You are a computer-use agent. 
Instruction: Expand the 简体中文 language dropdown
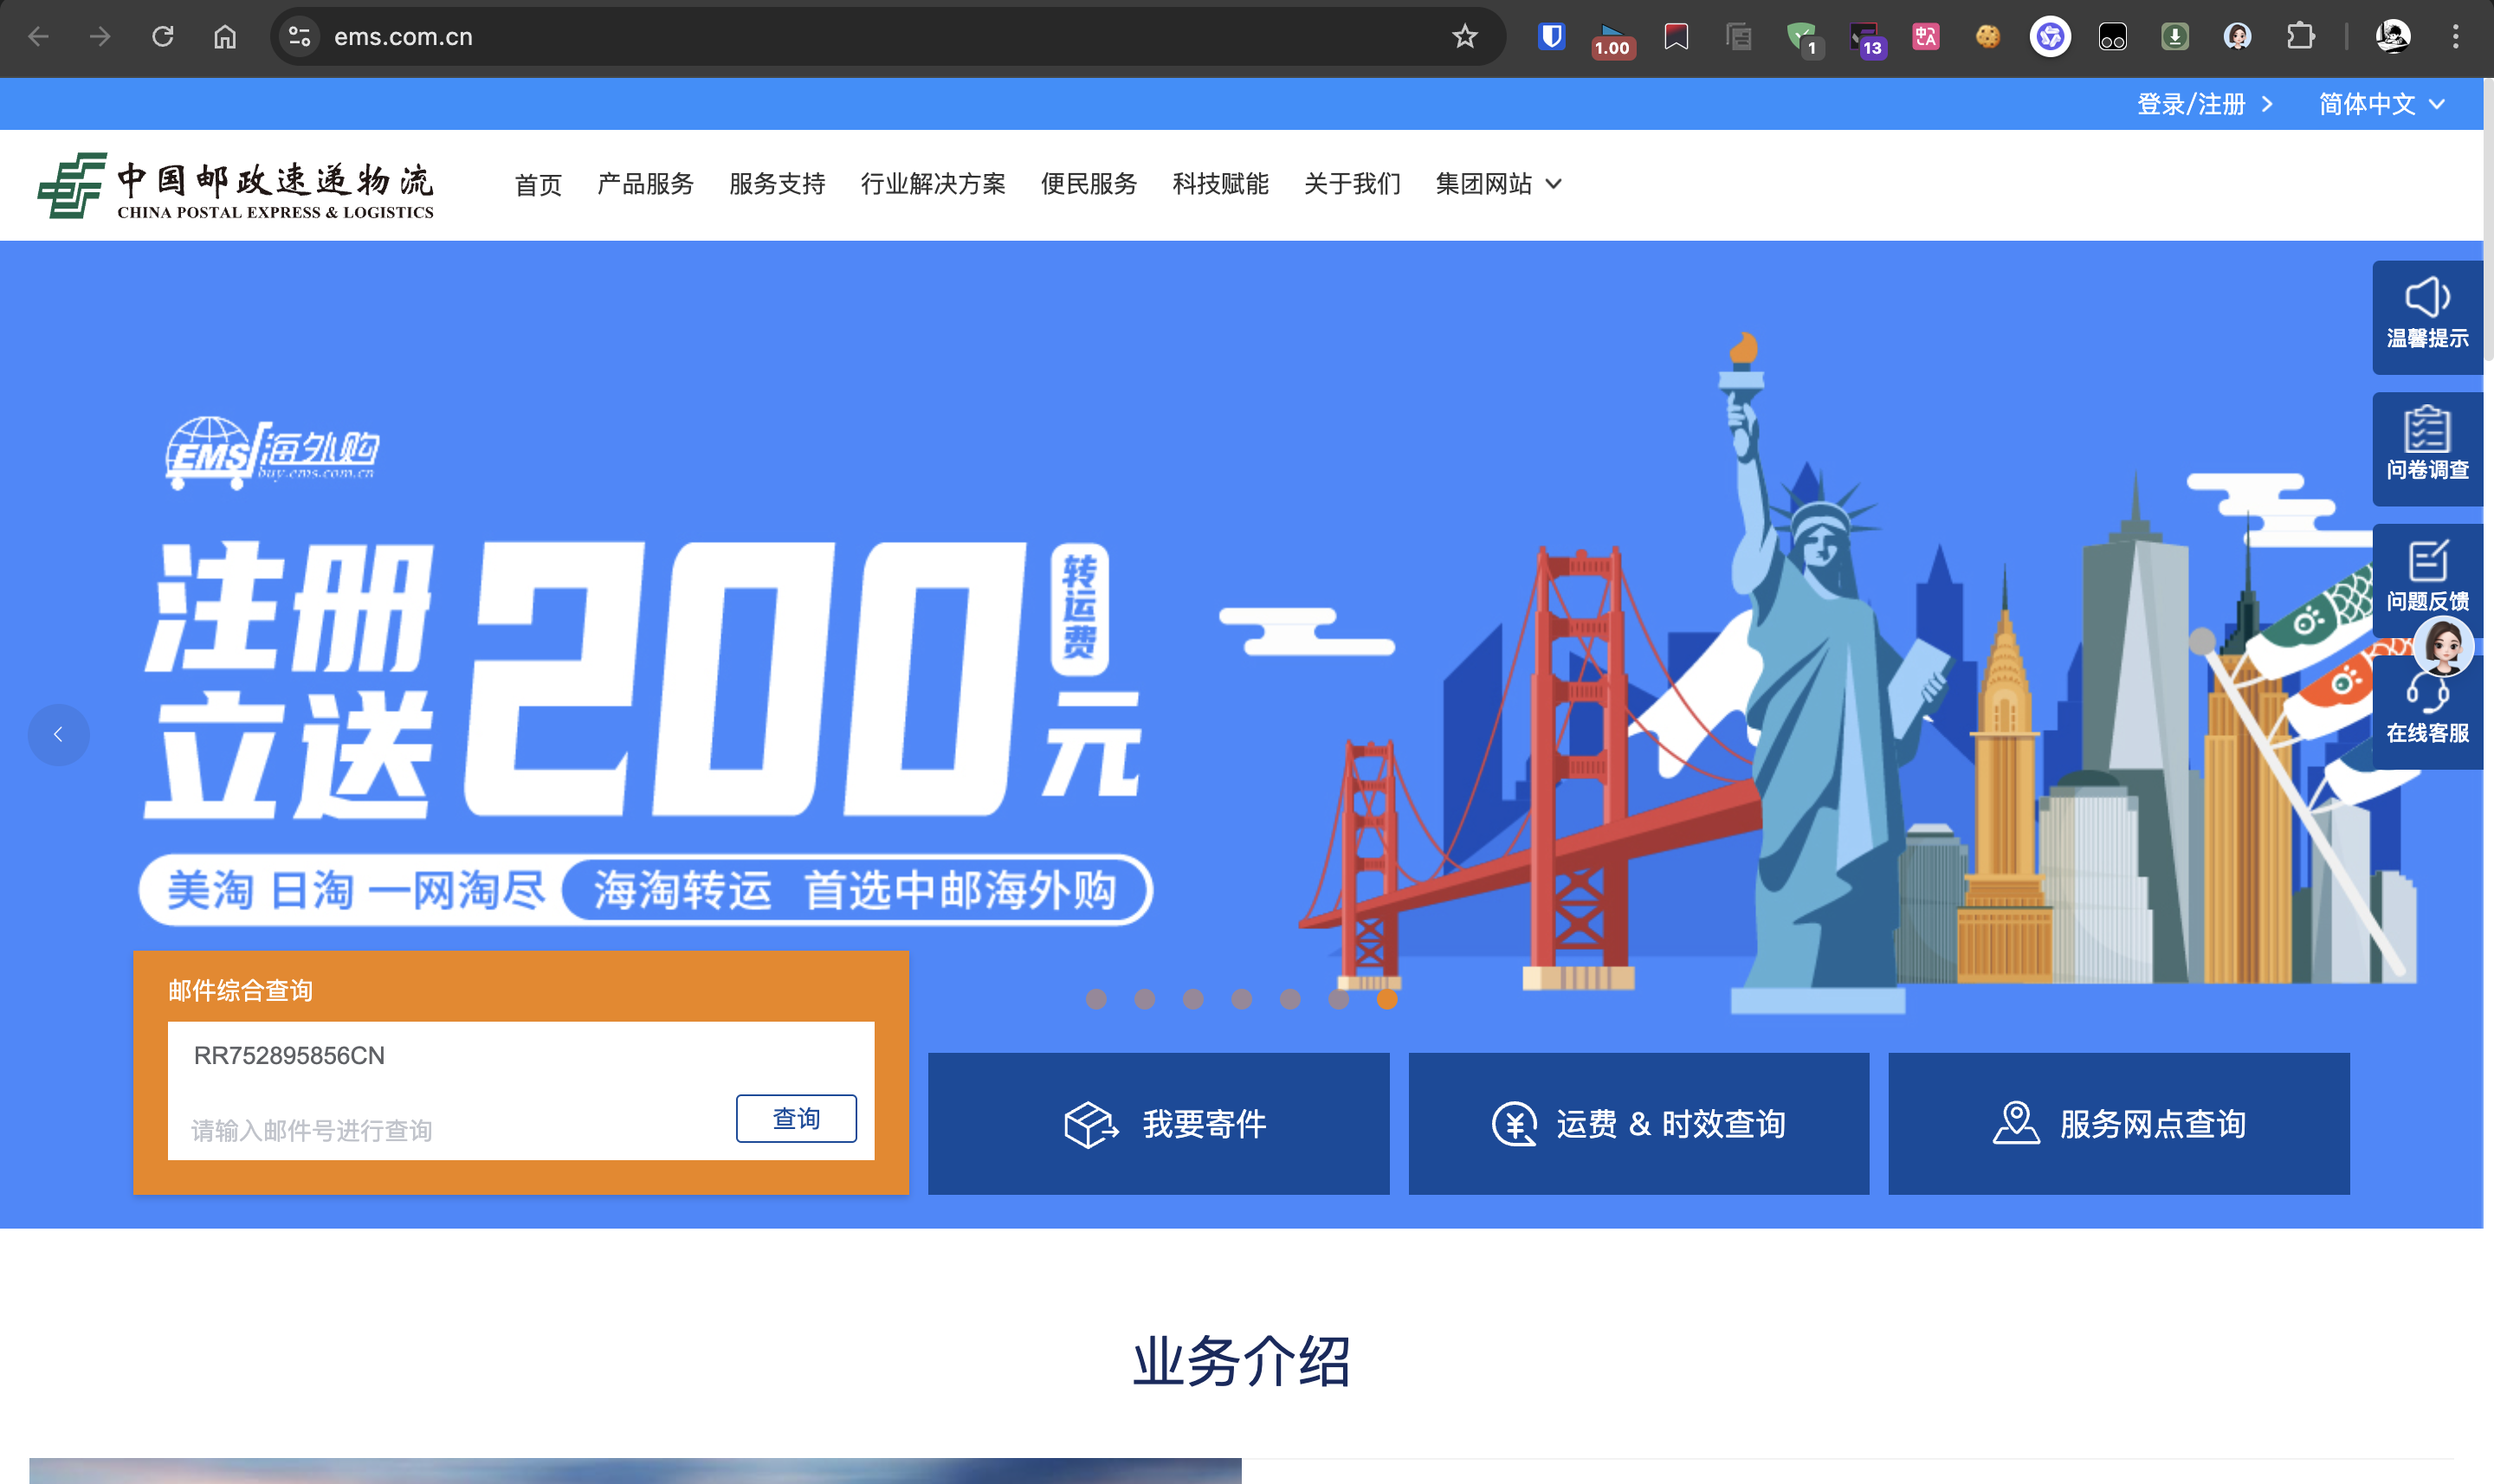point(2382,104)
